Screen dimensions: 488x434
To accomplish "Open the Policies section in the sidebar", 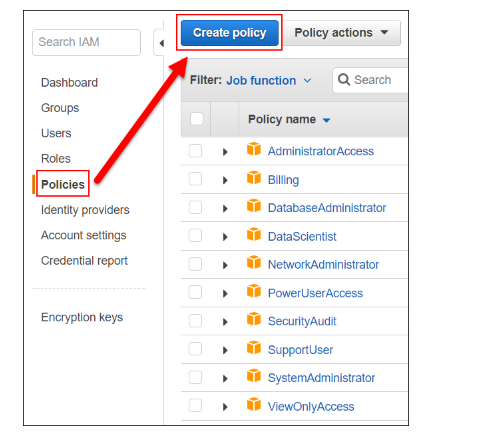I will point(63,184).
